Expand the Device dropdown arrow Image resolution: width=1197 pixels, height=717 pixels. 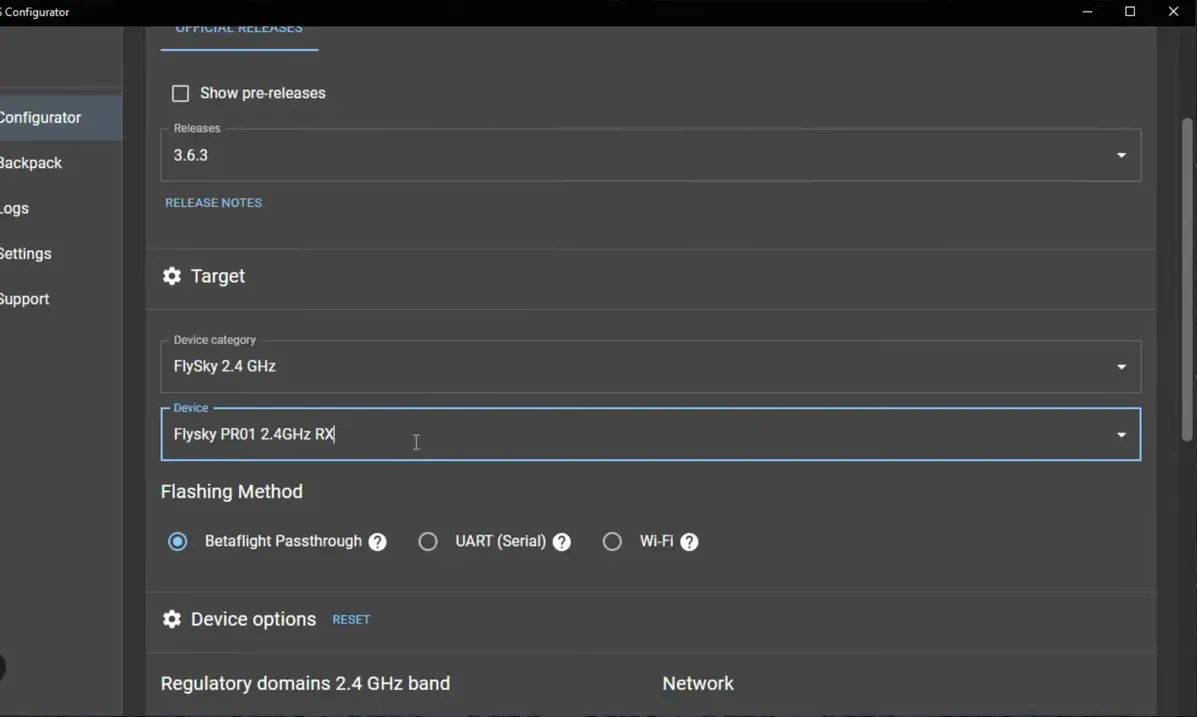(x=1121, y=434)
